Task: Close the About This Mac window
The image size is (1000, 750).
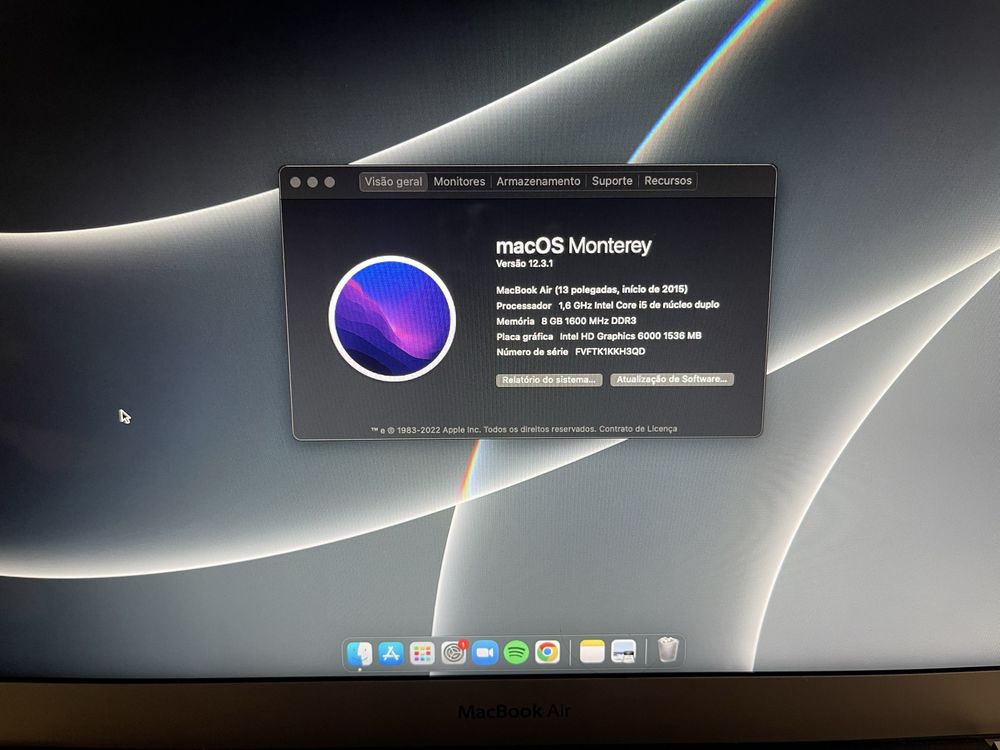Action: 295,182
